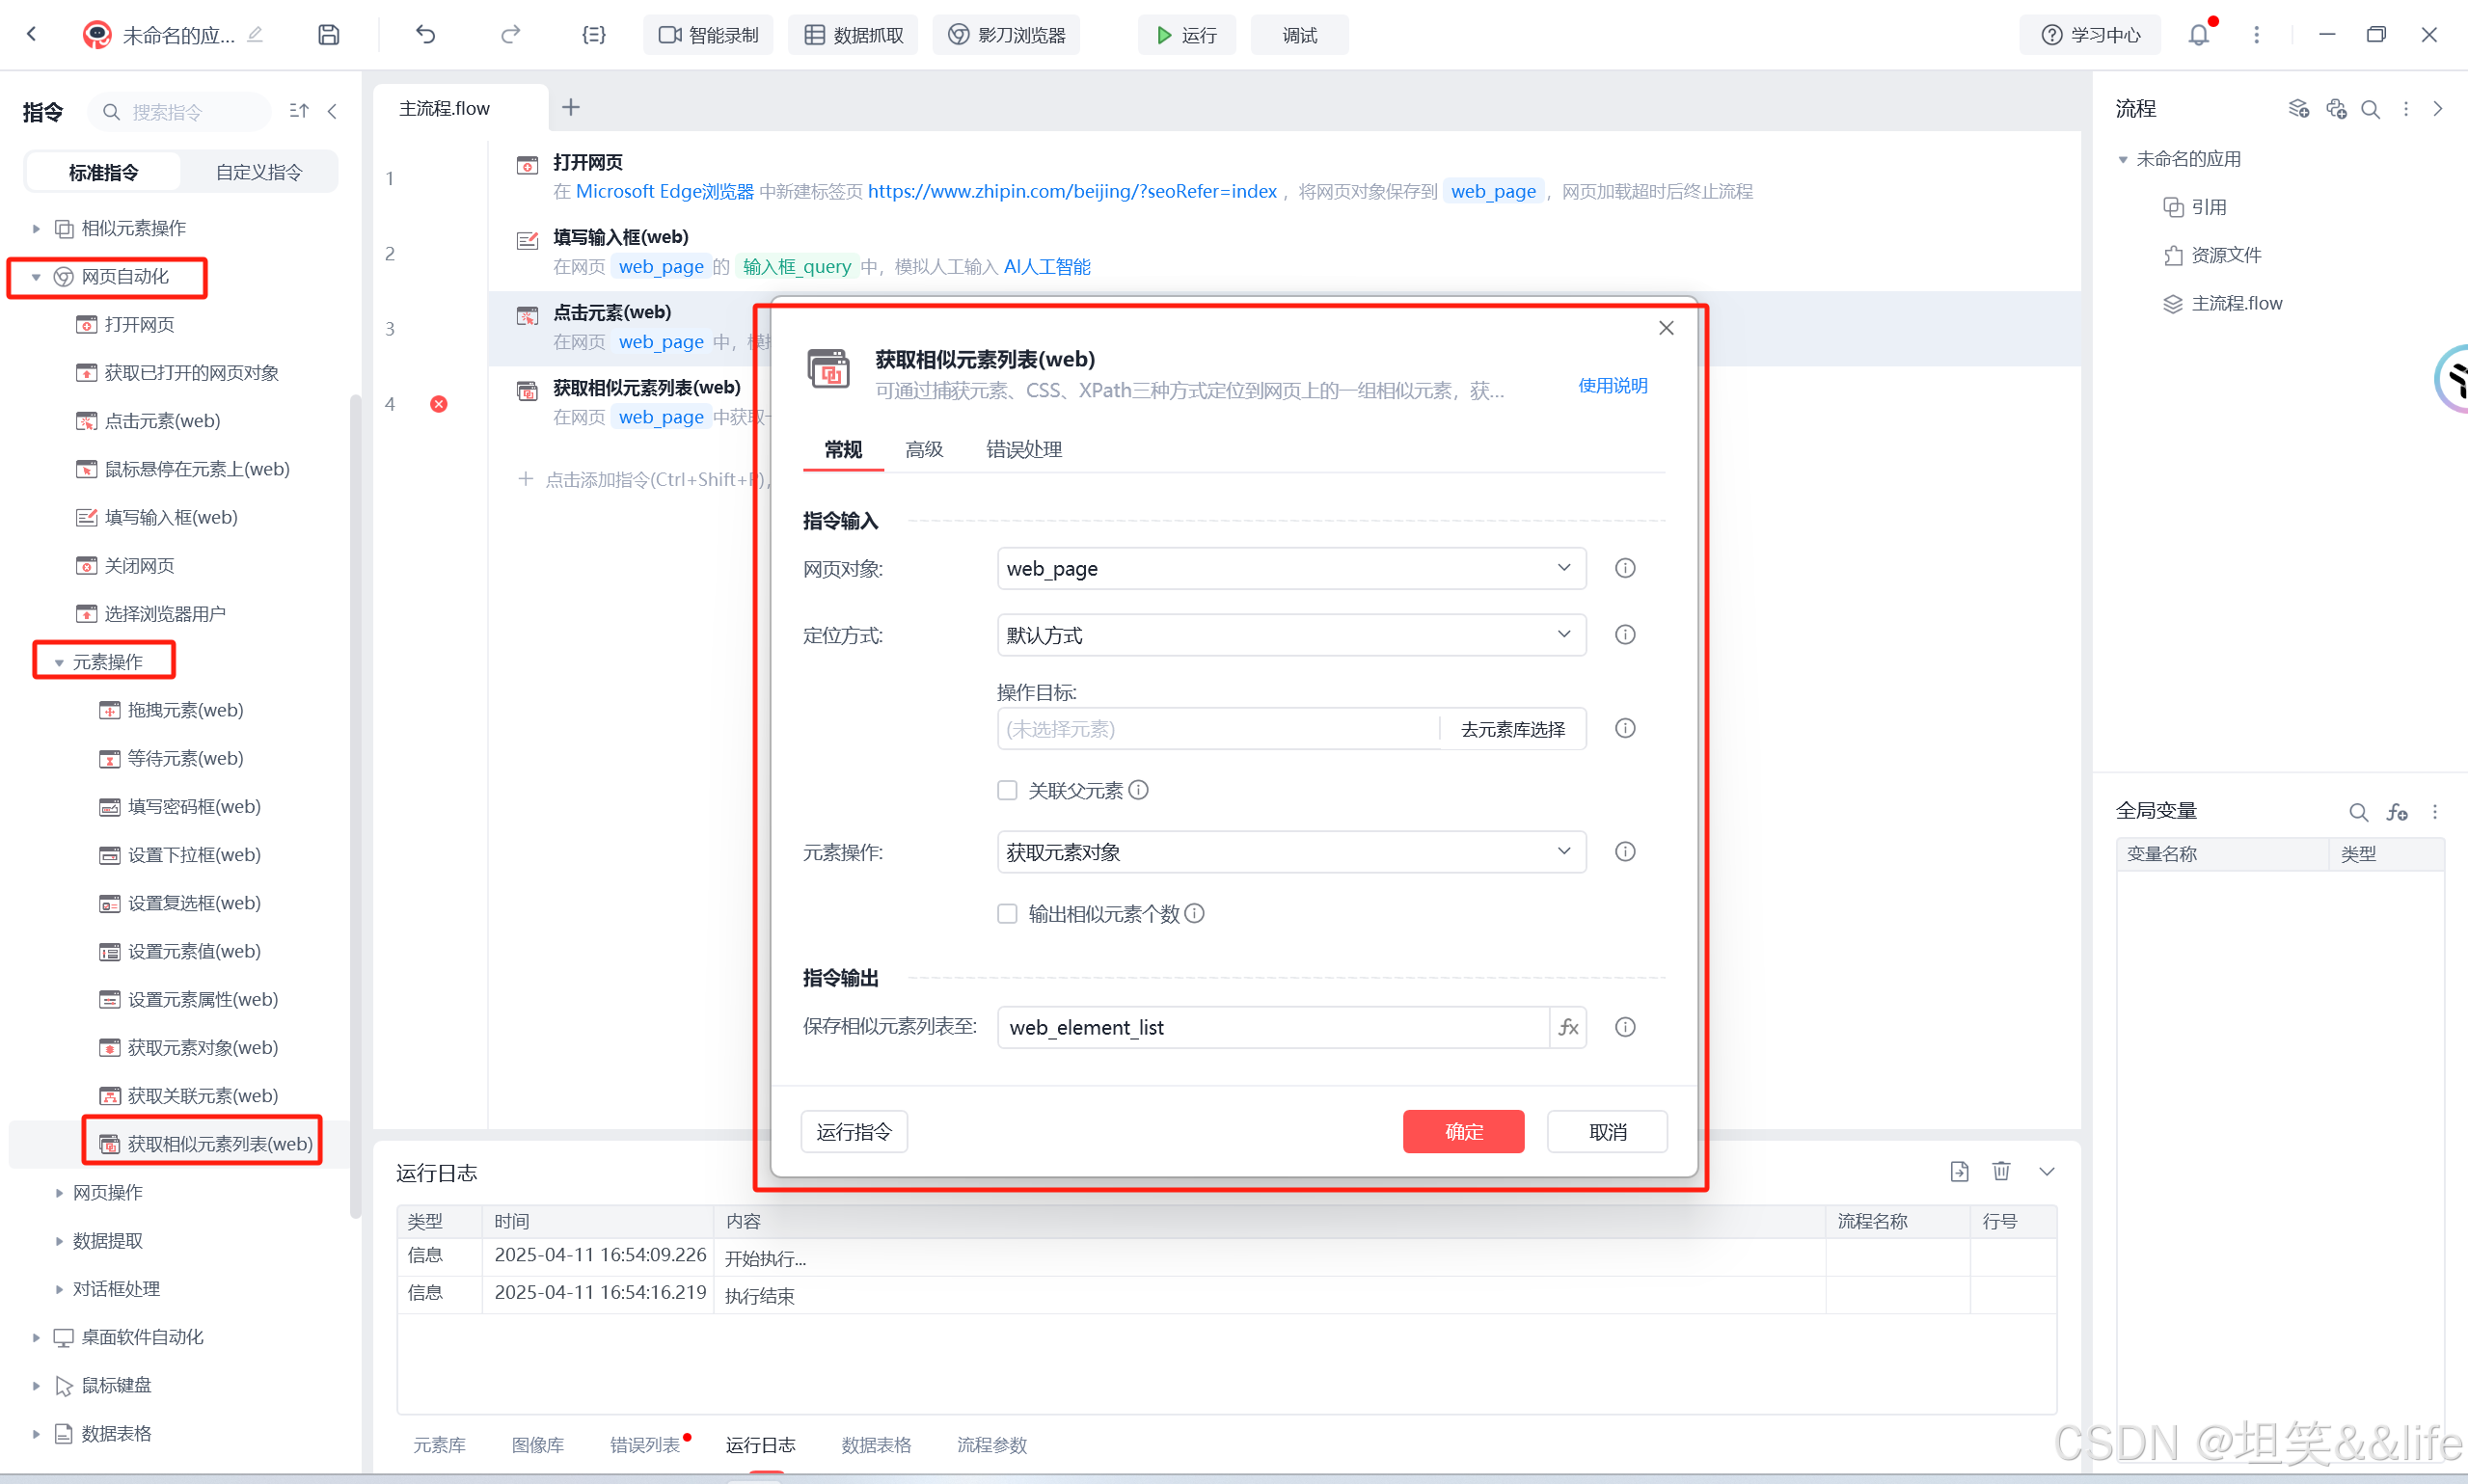2468x1484 pixels.
Task: Click the fx variable icon in output field
Action: coord(1568,1027)
